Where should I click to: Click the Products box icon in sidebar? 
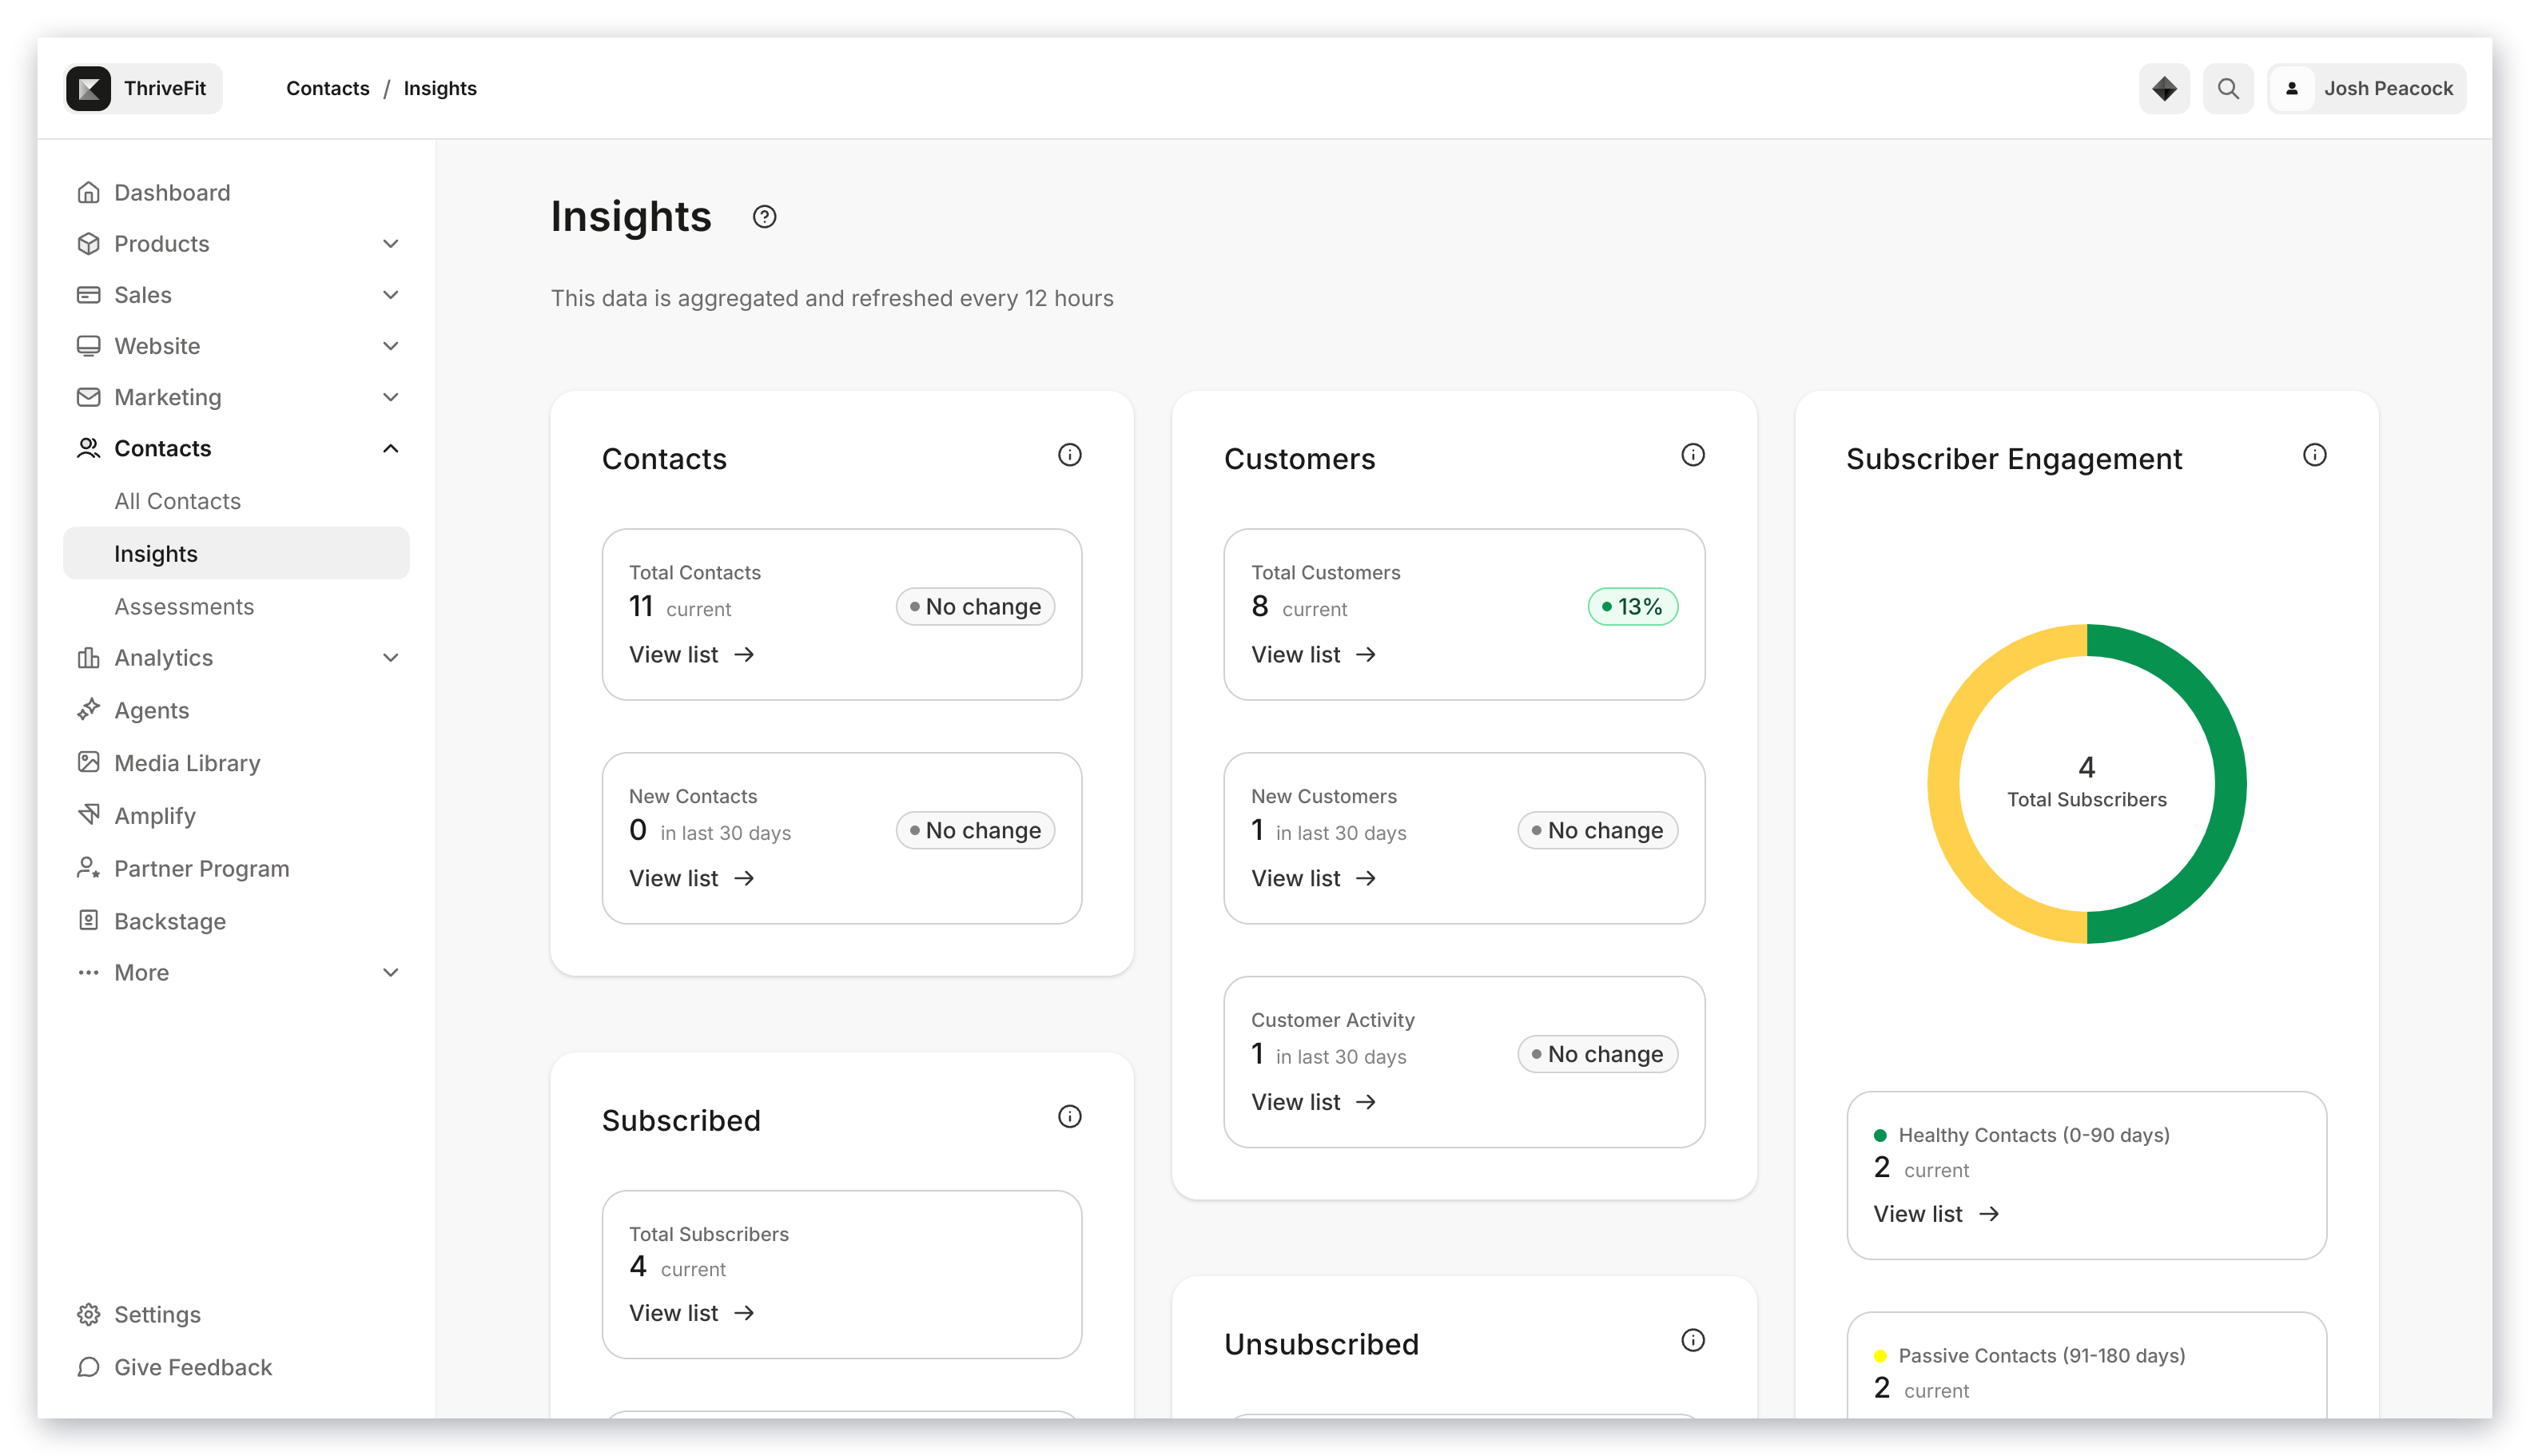coord(89,243)
